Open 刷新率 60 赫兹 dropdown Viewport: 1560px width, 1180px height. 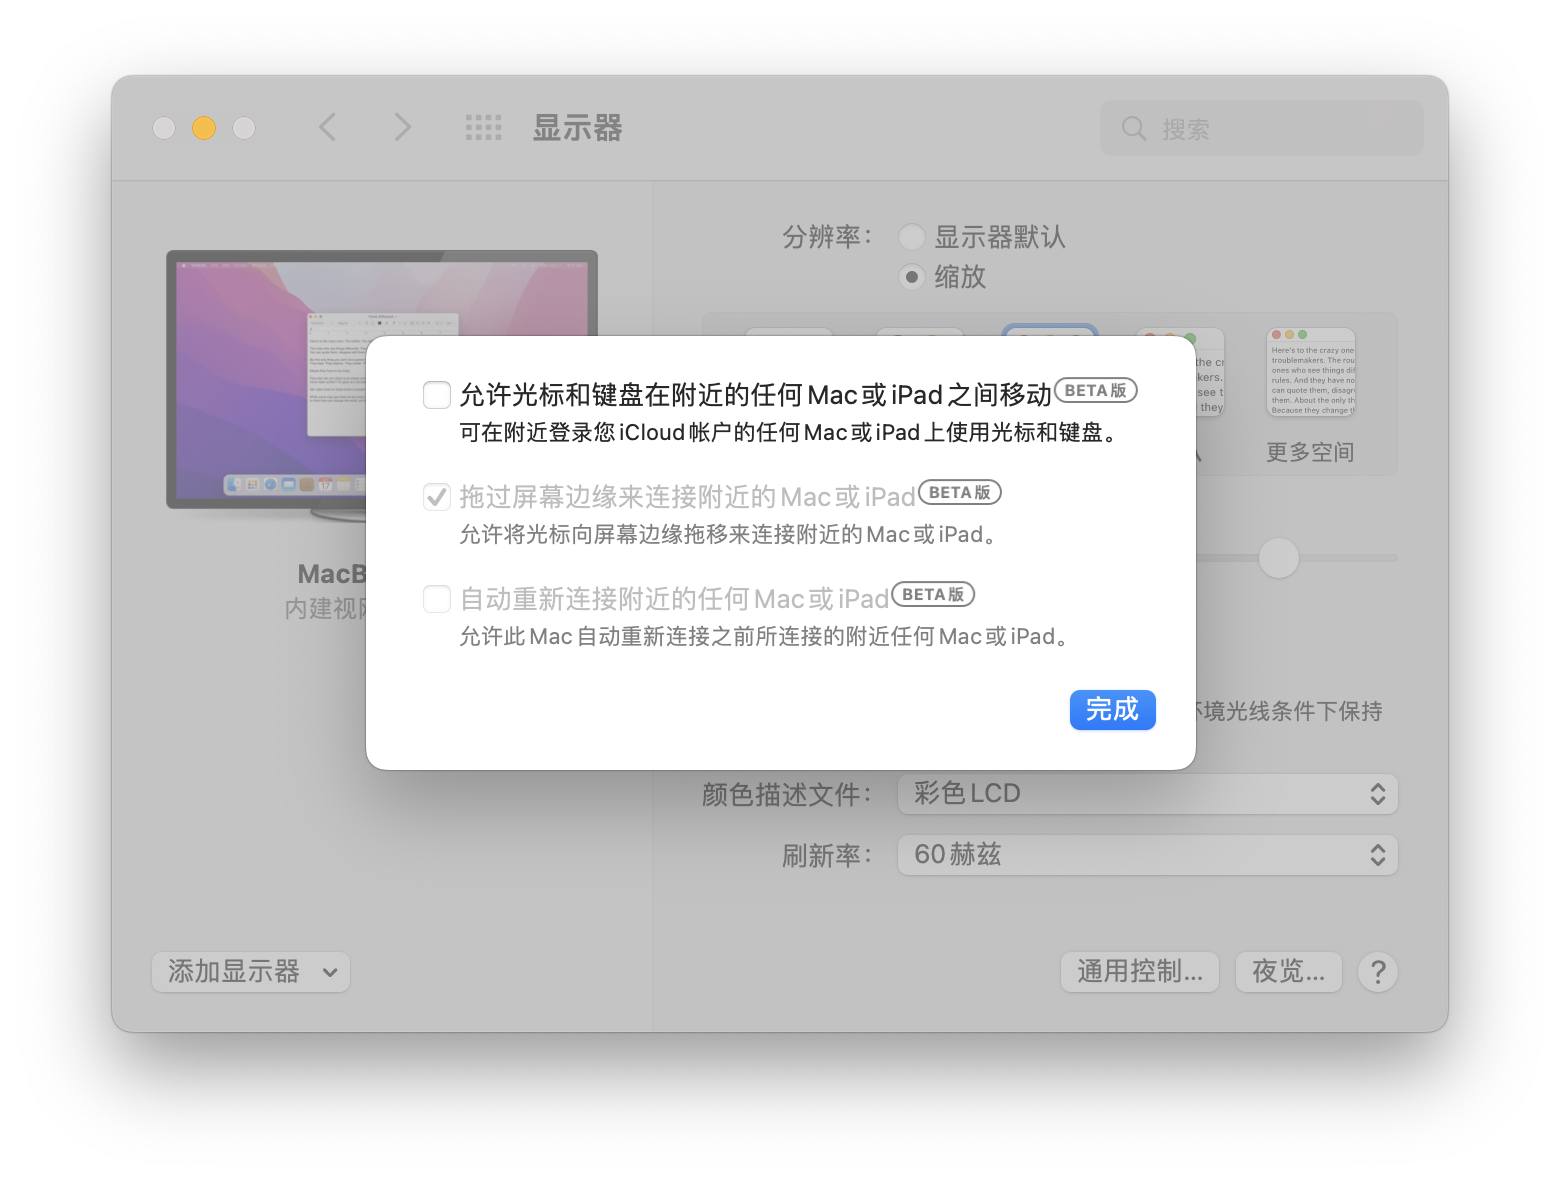1147,855
